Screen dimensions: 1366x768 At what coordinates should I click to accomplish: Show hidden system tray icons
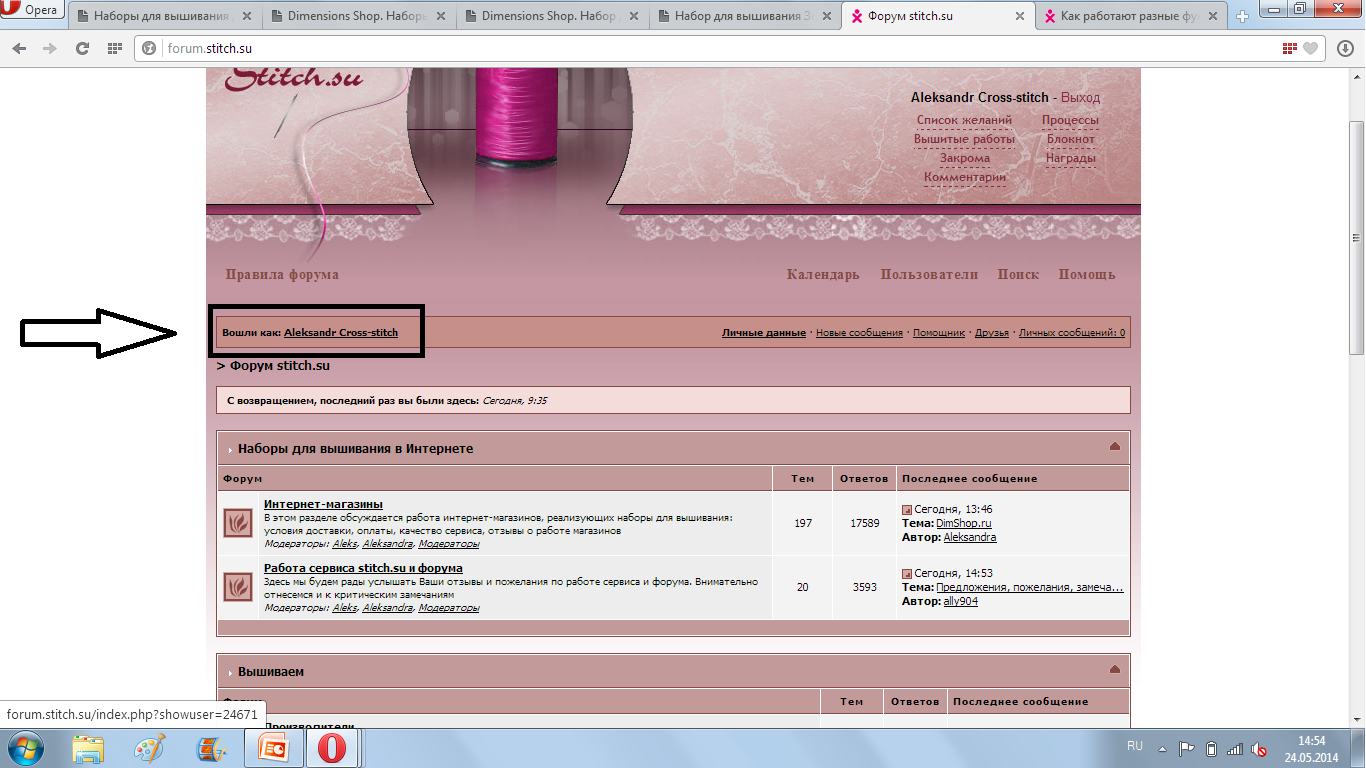coord(1163,748)
